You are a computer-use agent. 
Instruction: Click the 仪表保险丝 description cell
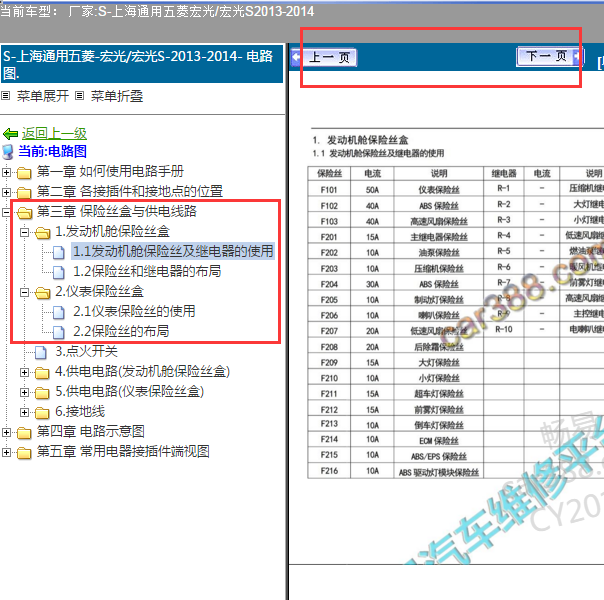439,190
